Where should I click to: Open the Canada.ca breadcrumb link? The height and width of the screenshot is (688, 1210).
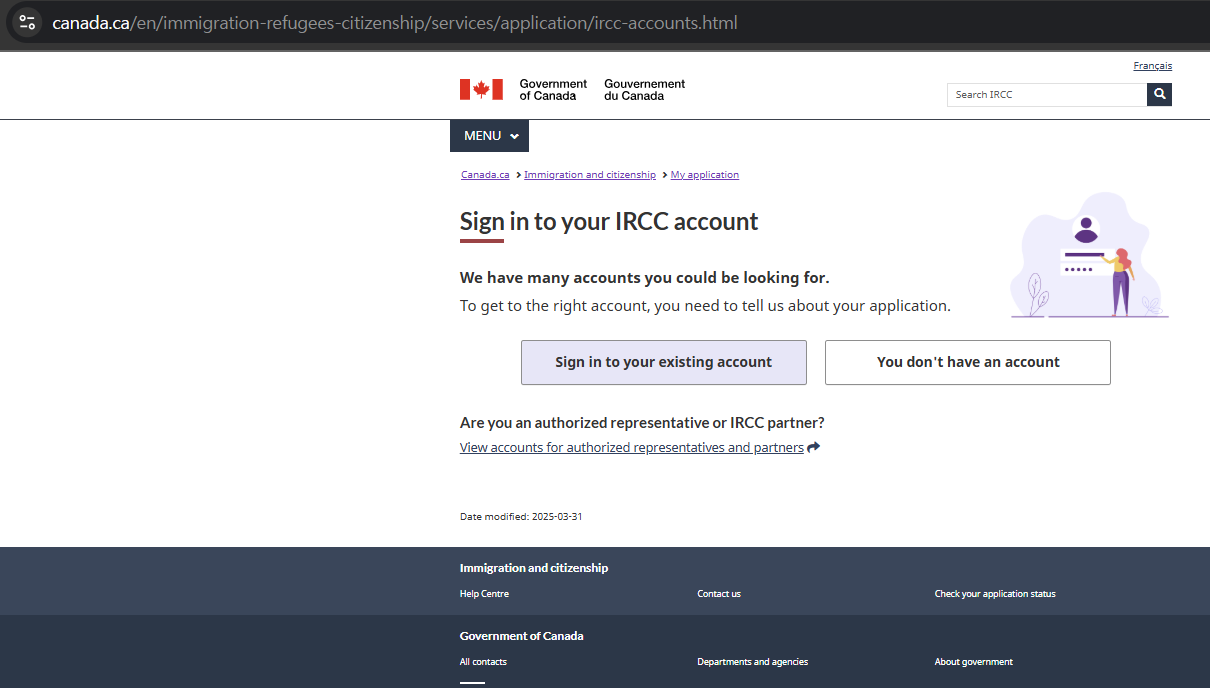[485, 175]
